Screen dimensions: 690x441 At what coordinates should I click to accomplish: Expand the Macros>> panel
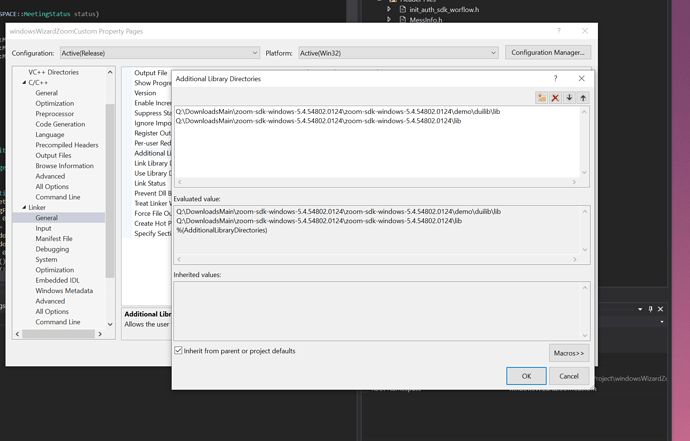[569, 353]
